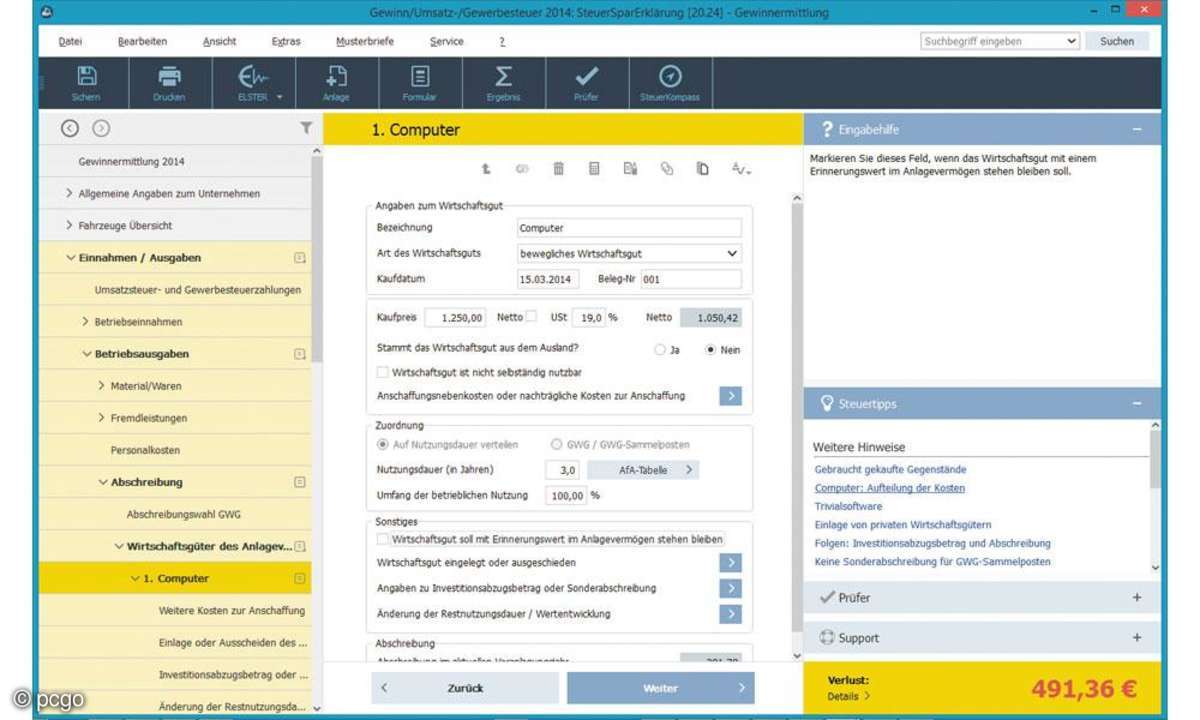Image resolution: width=1200 pixels, height=720 pixels.
Task: Open link Computer: Aufteilung der Kosten
Action: click(x=890, y=488)
